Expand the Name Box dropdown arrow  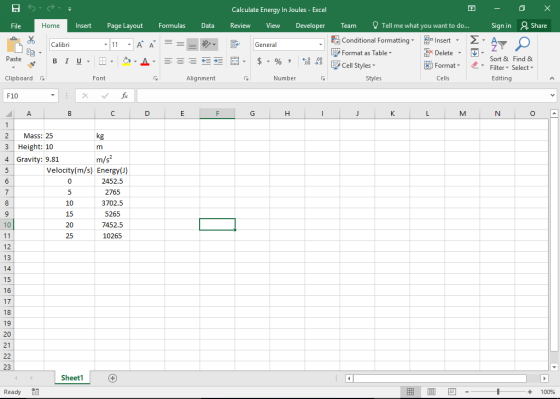pos(52,95)
